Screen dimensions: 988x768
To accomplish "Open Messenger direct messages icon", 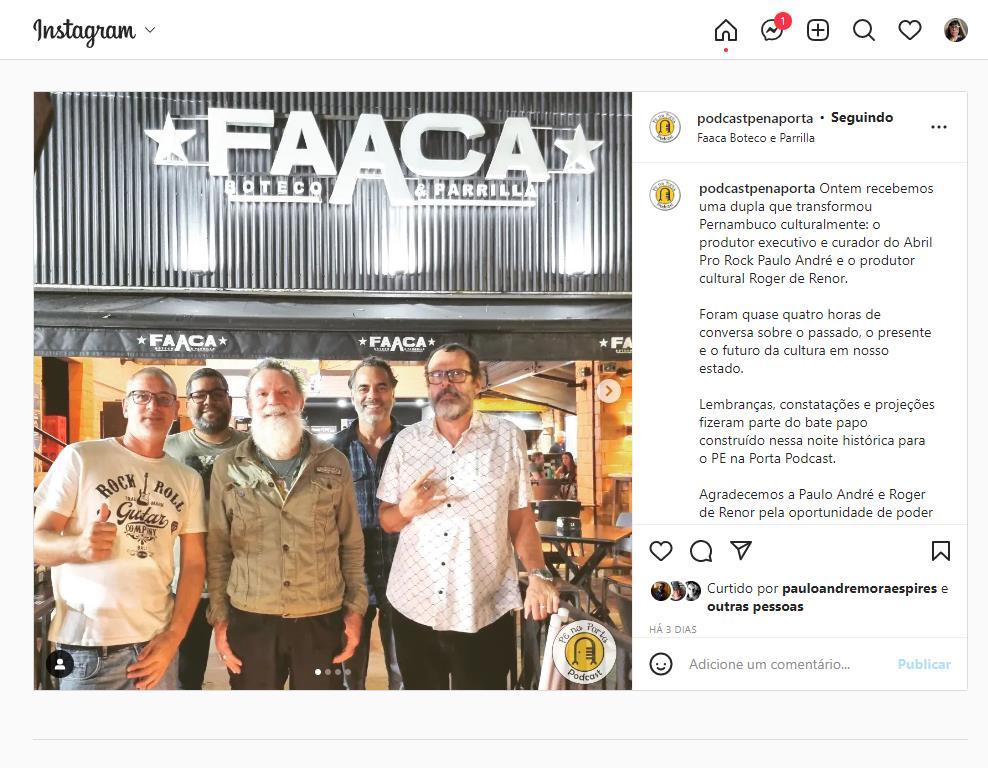I will 772,30.
